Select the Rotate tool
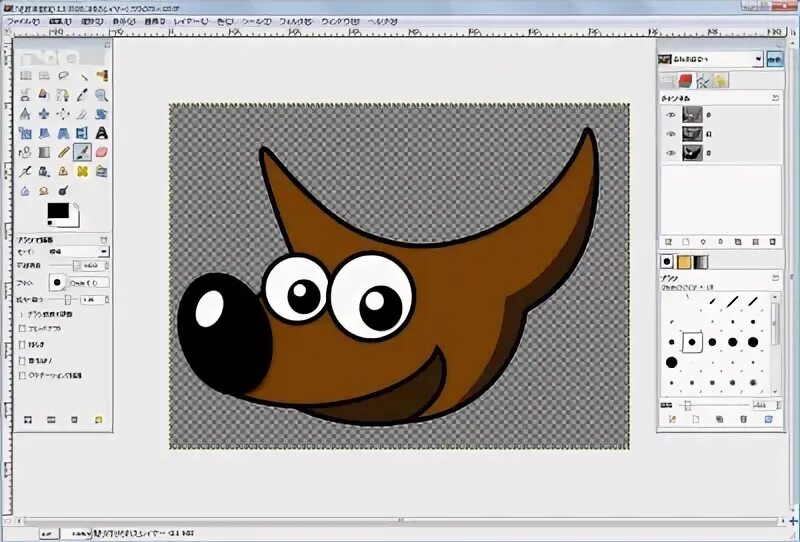Screen dimensions: 800x542 (x=102, y=114)
